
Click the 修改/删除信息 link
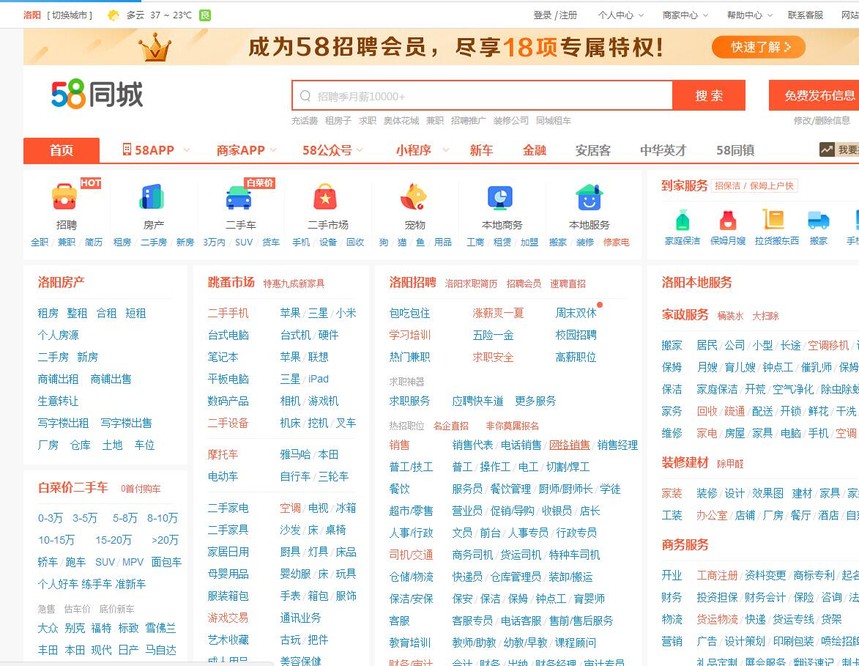[822, 120]
